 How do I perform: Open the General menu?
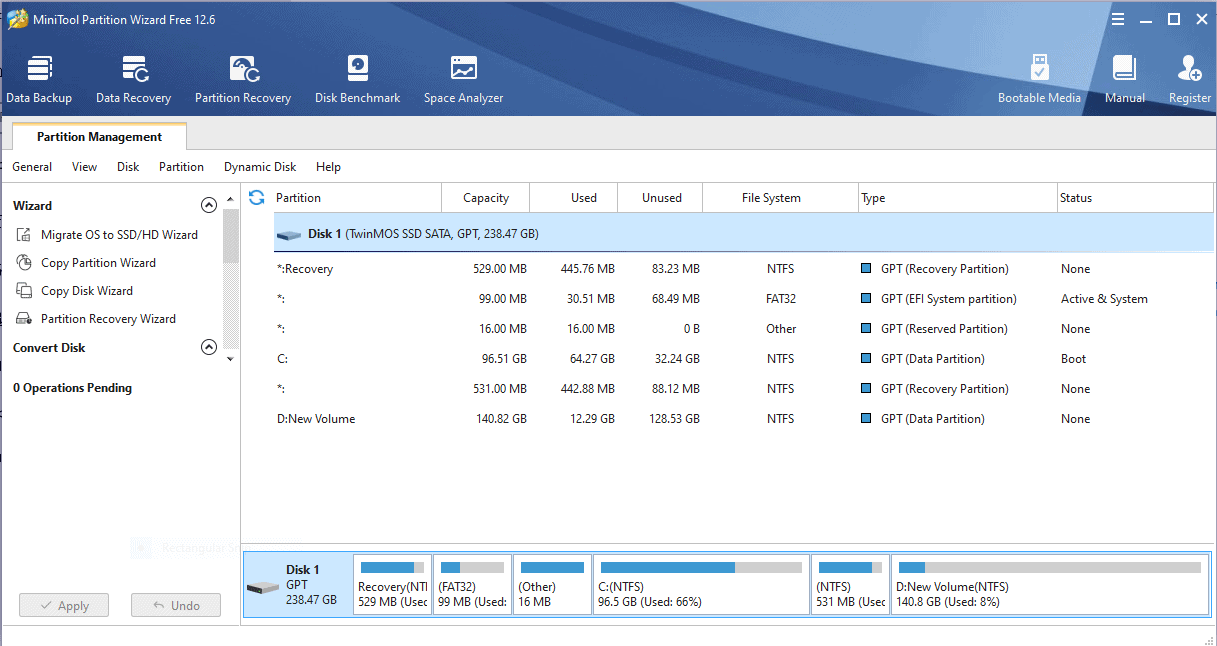click(x=32, y=167)
